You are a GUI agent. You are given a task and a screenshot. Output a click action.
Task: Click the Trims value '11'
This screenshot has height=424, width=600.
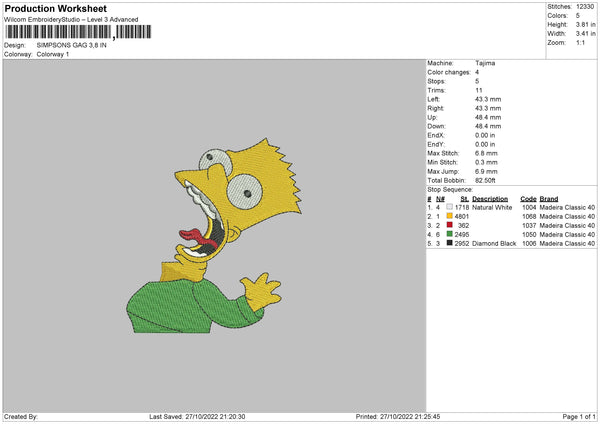[479, 90]
